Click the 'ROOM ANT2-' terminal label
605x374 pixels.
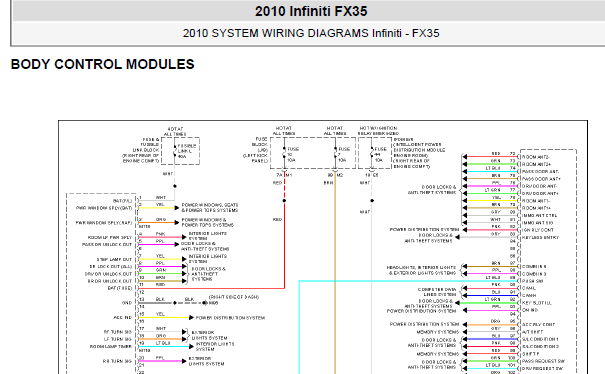536,157
